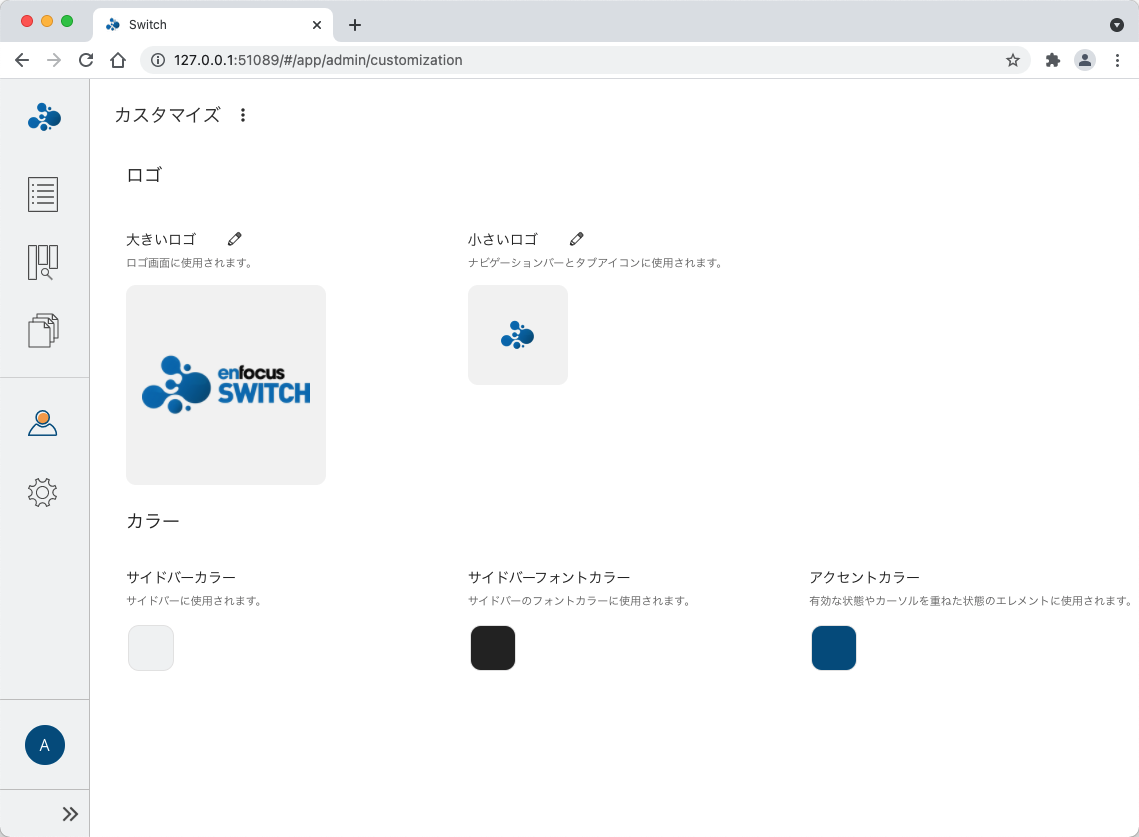
Task: Focus the URL address bar
Action: coord(585,60)
